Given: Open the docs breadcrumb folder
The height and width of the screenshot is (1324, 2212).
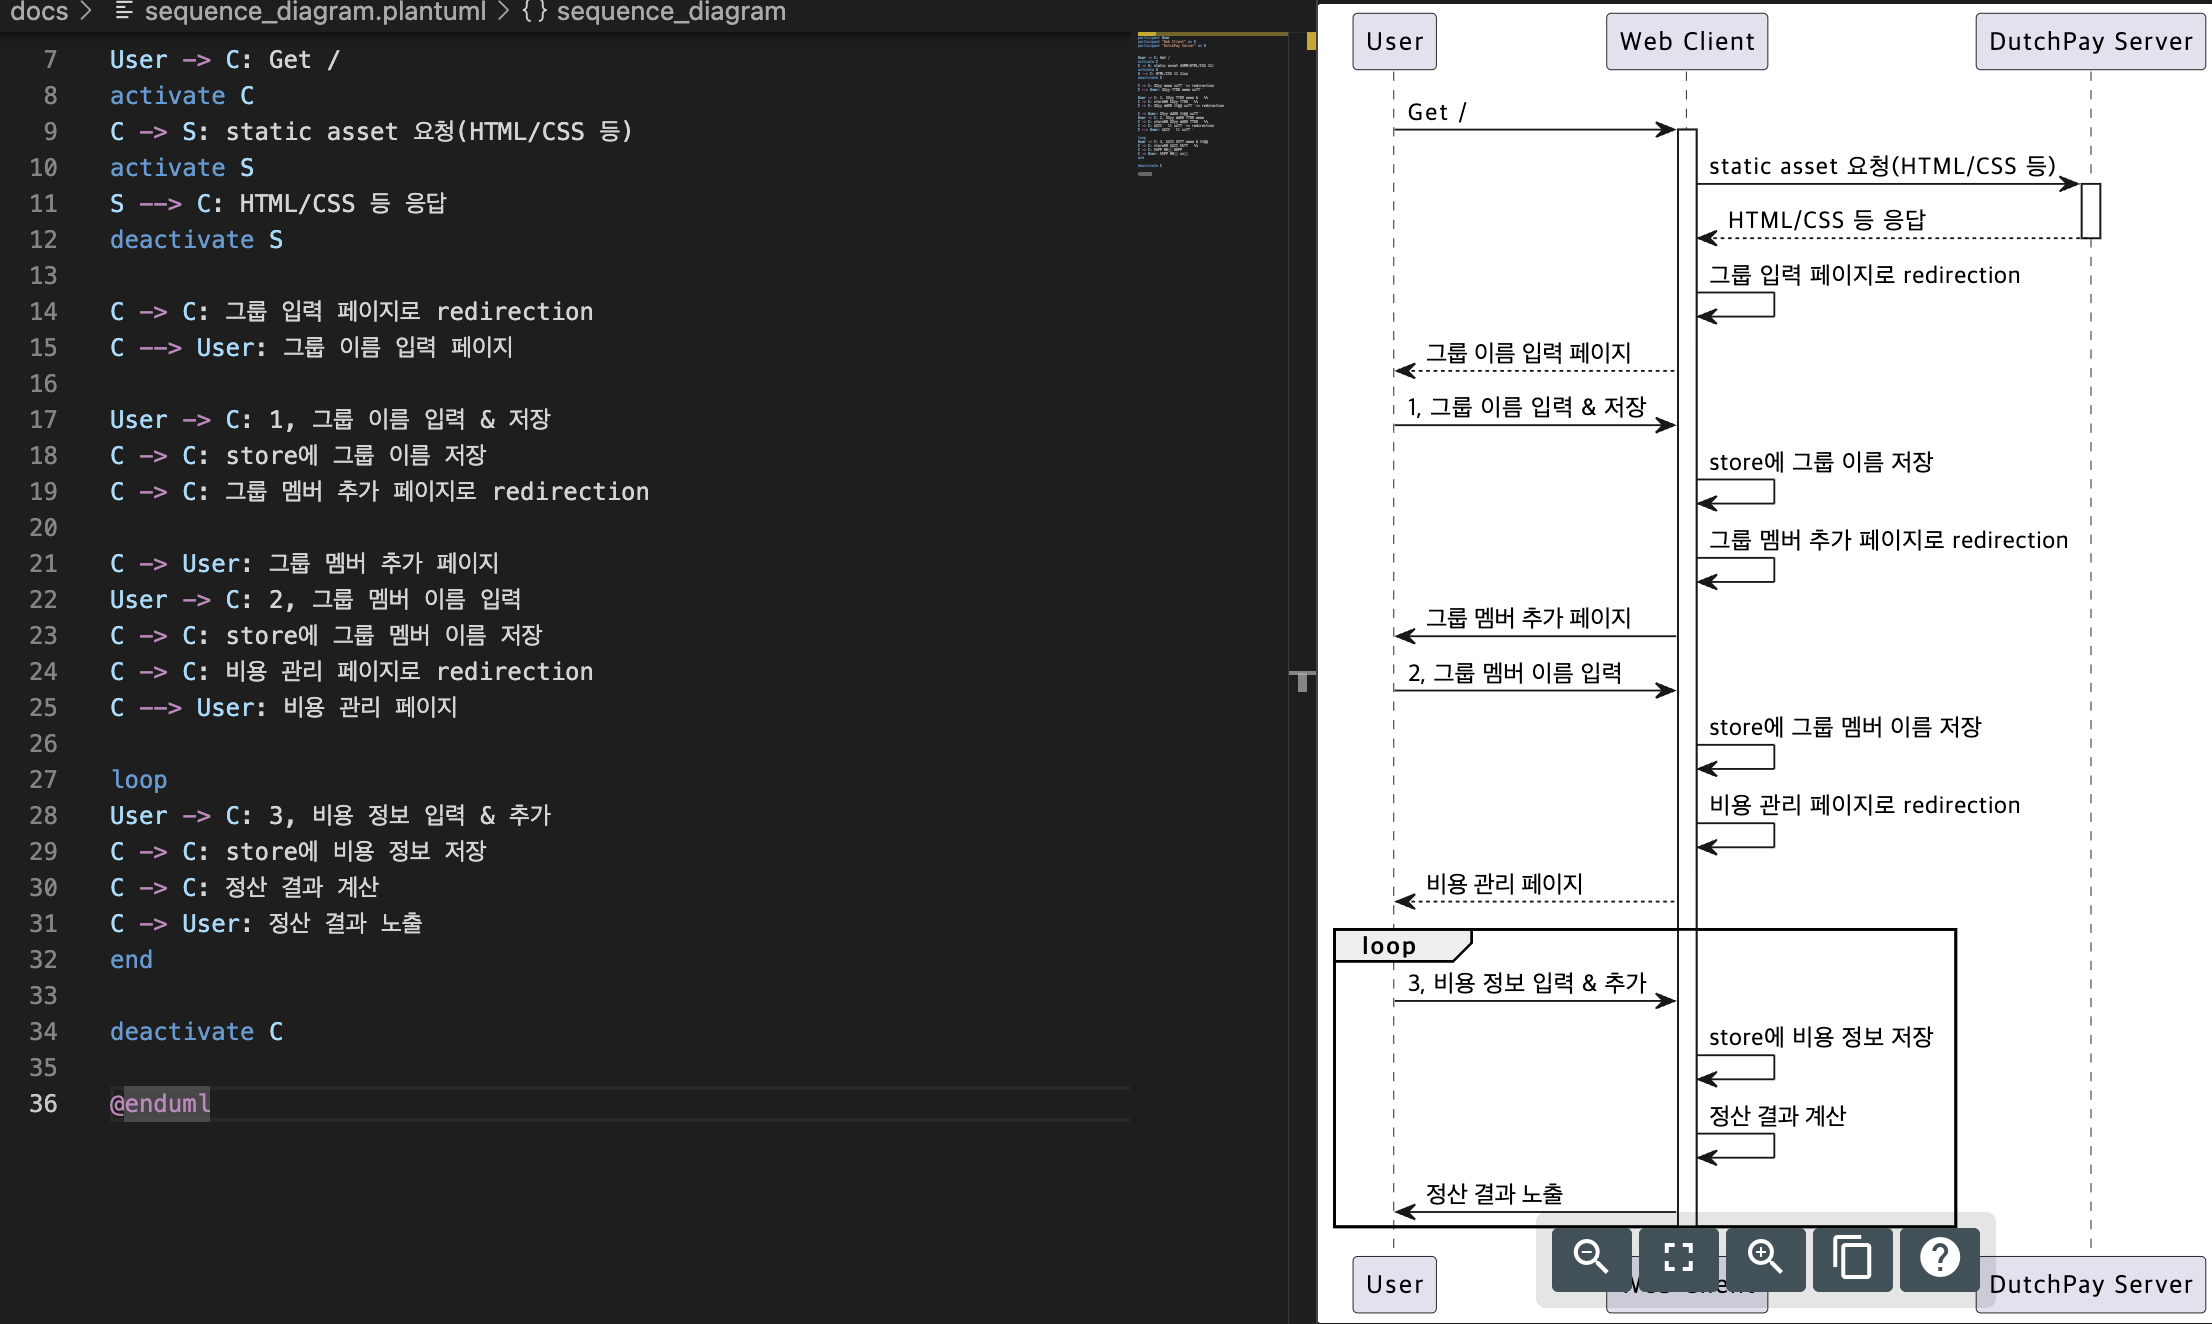Looking at the screenshot, I should coord(39,12).
